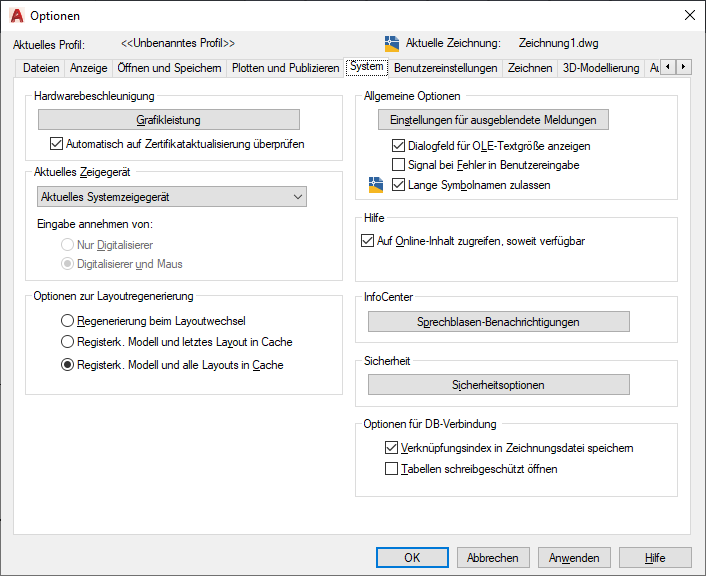
Task: Open the Aktuelles Systemzeigegerät dropdown
Action: click(x=171, y=197)
